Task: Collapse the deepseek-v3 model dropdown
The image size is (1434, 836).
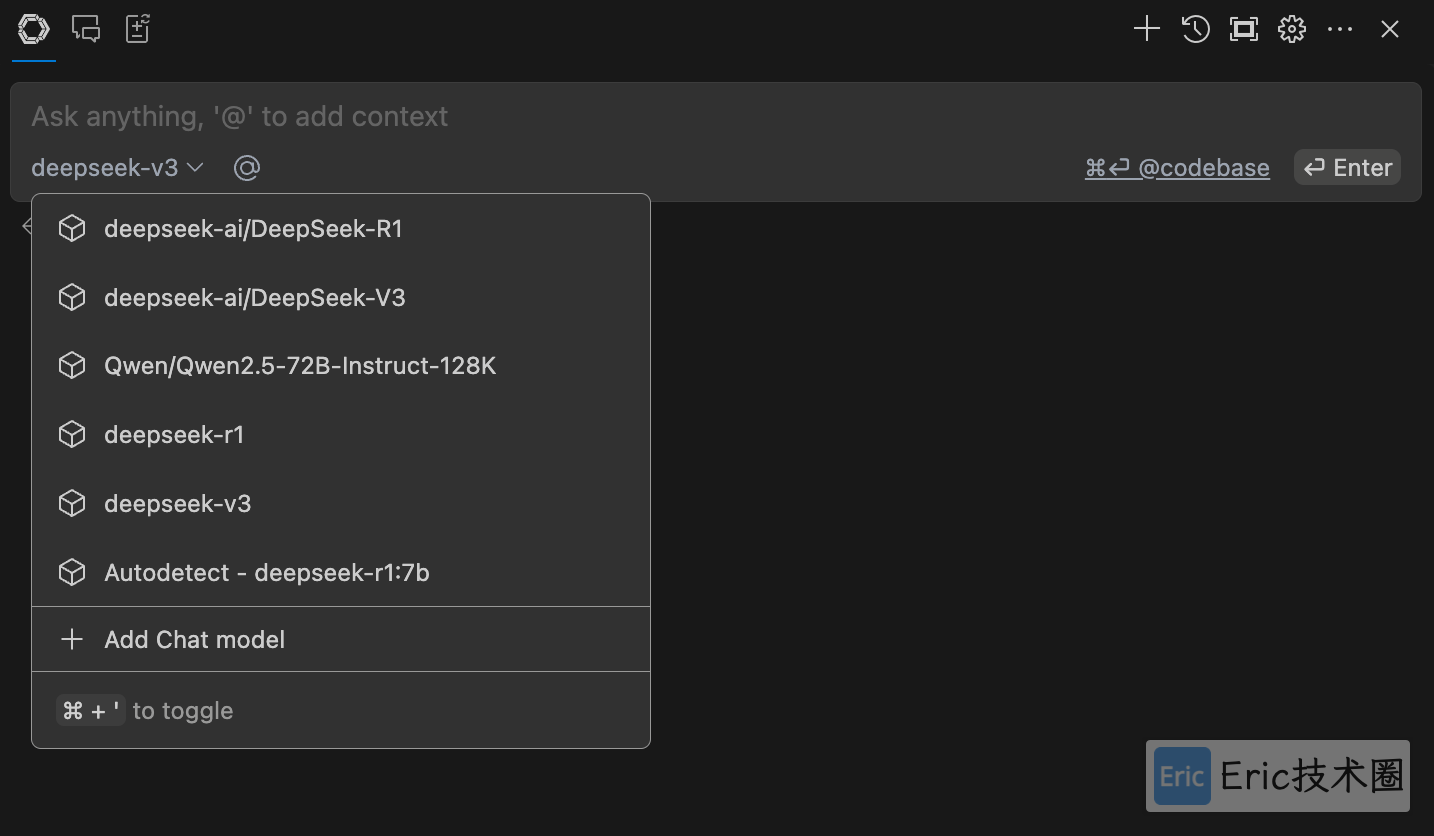Action: (x=118, y=168)
